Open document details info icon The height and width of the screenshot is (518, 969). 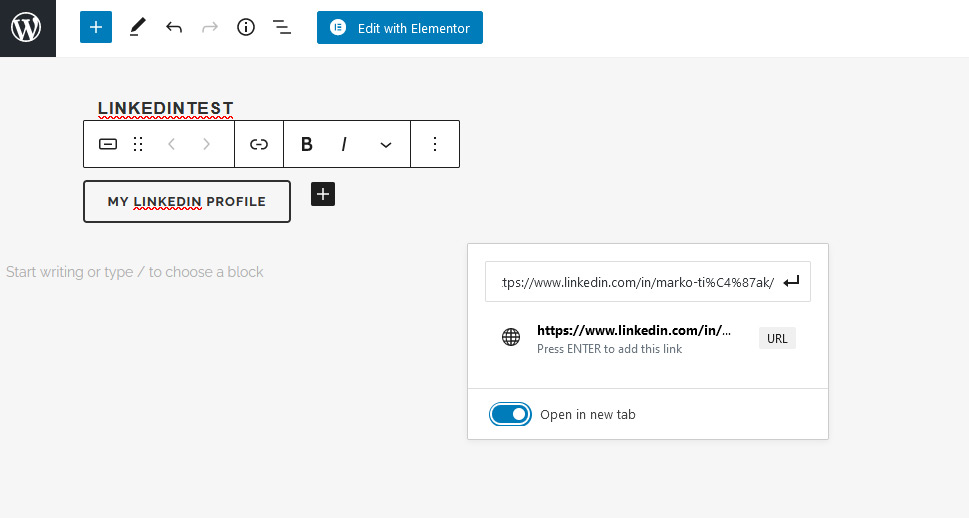(x=246, y=27)
